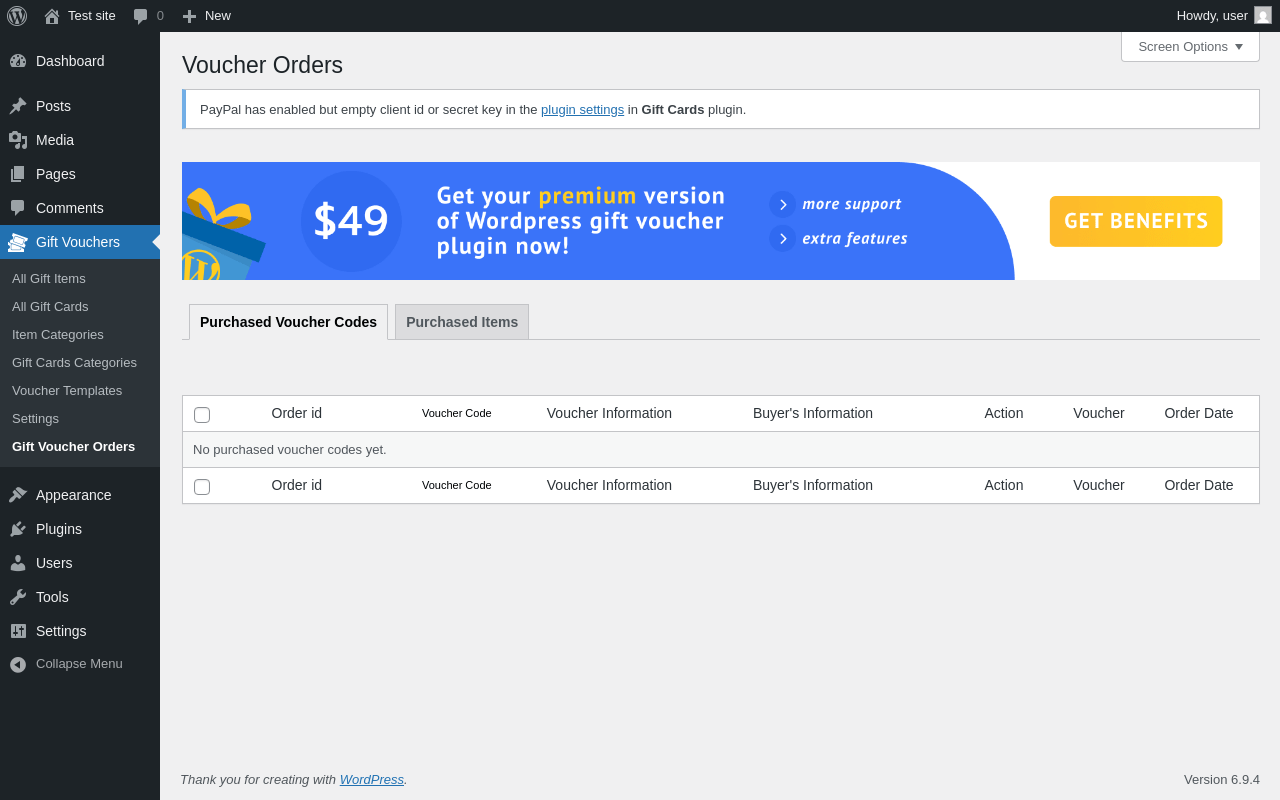Expand the Screen Options panel
This screenshot has height=800, width=1280.
point(1190,46)
